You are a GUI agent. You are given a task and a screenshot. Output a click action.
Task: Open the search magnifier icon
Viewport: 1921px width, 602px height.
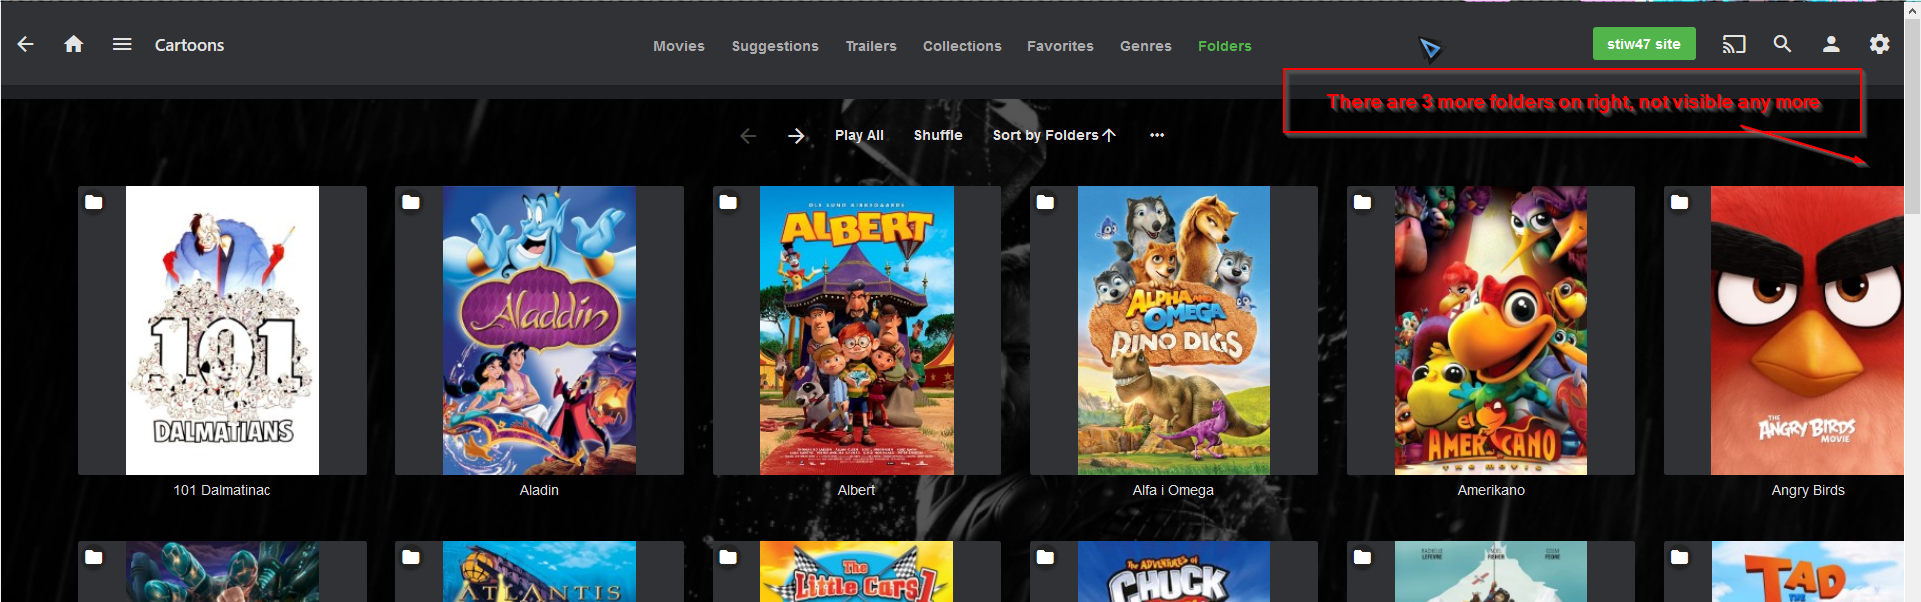pyautogui.click(x=1782, y=44)
